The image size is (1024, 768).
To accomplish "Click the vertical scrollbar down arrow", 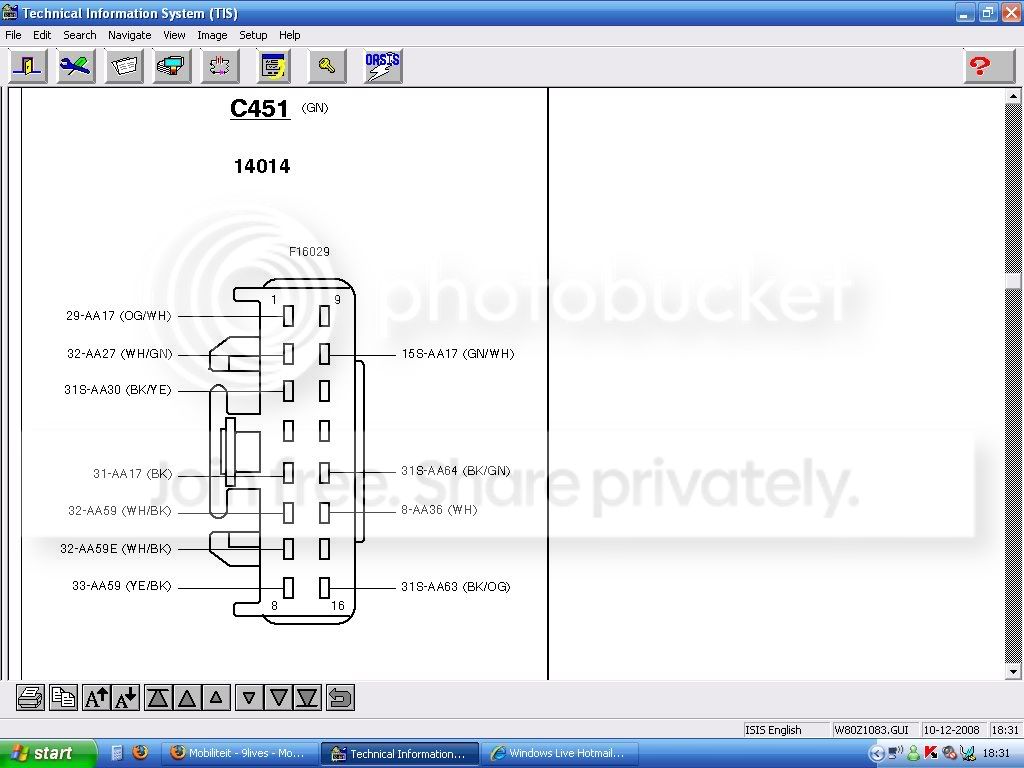I will coord(1013,671).
